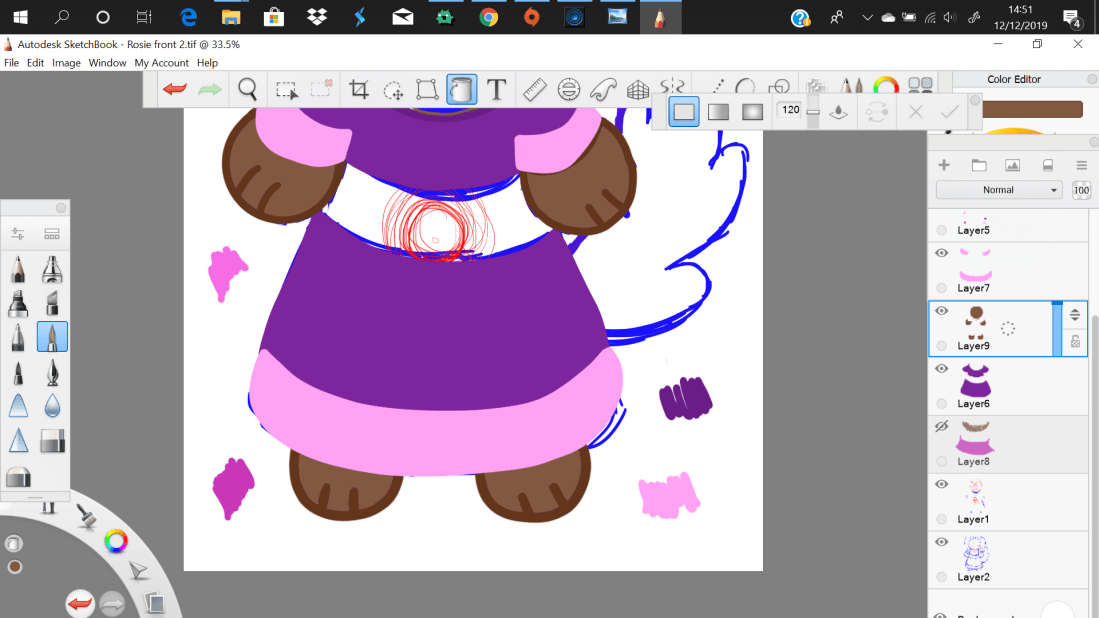The height and width of the screenshot is (618, 1099).
Task: Open the color wheel in top toolbar
Action: (x=885, y=88)
